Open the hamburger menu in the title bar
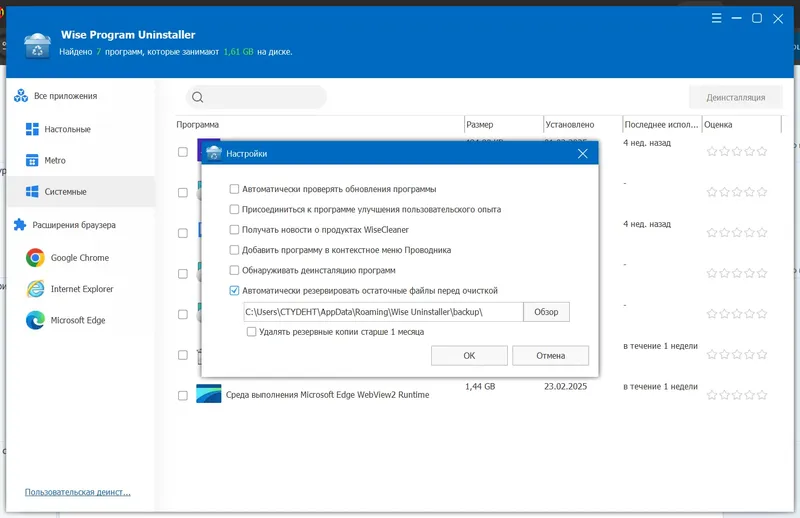The image size is (800, 518). pos(716,18)
